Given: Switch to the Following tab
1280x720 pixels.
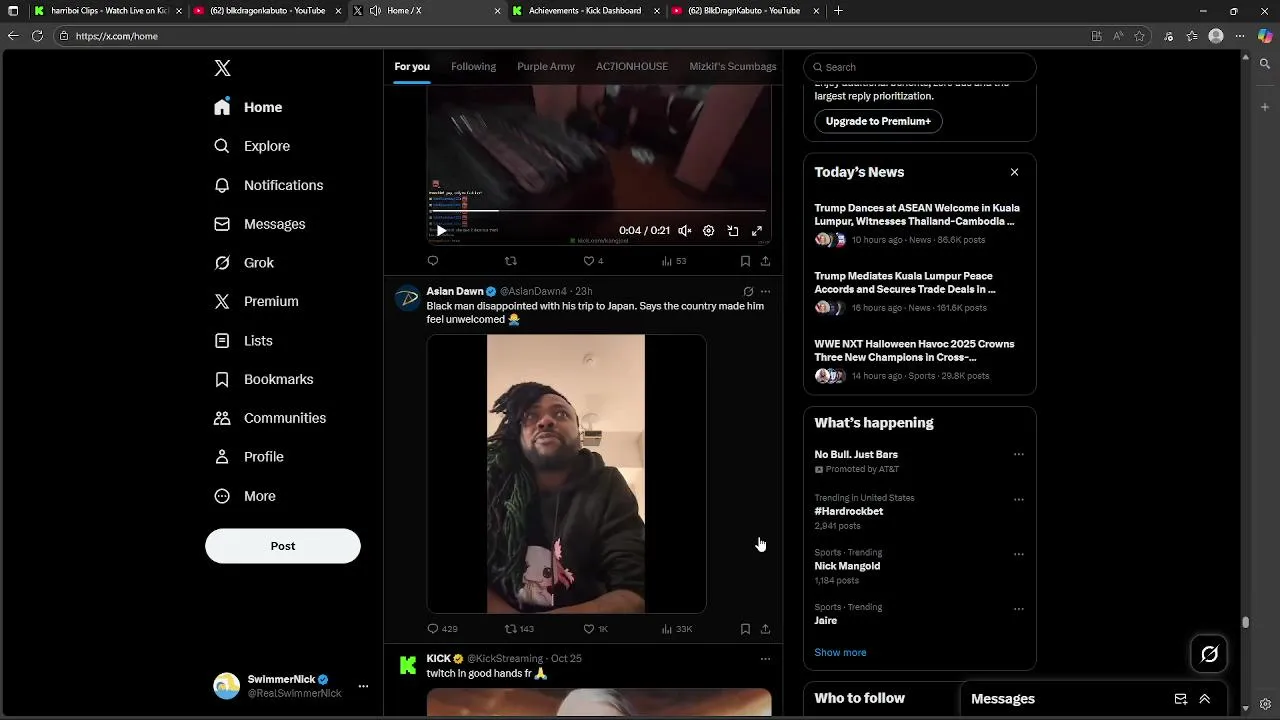Looking at the screenshot, I should click(473, 66).
